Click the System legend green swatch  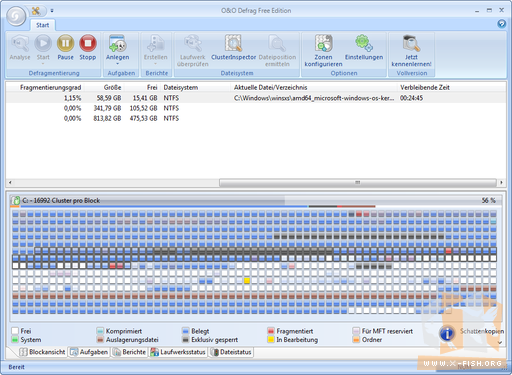click(x=15, y=340)
